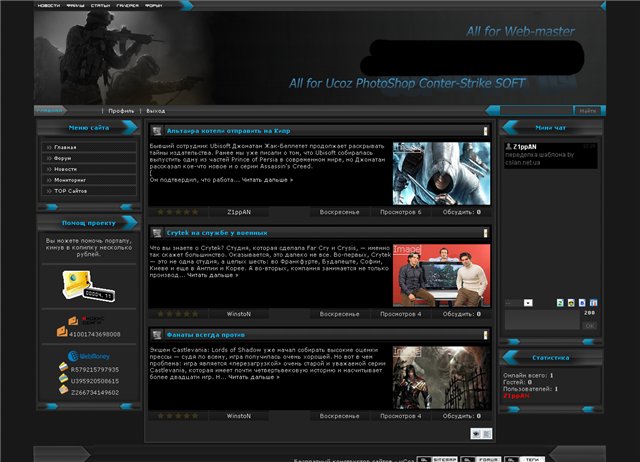Select Новости in the site menu
Screen dimensions: 640x462
pyautogui.click(x=89, y=169)
